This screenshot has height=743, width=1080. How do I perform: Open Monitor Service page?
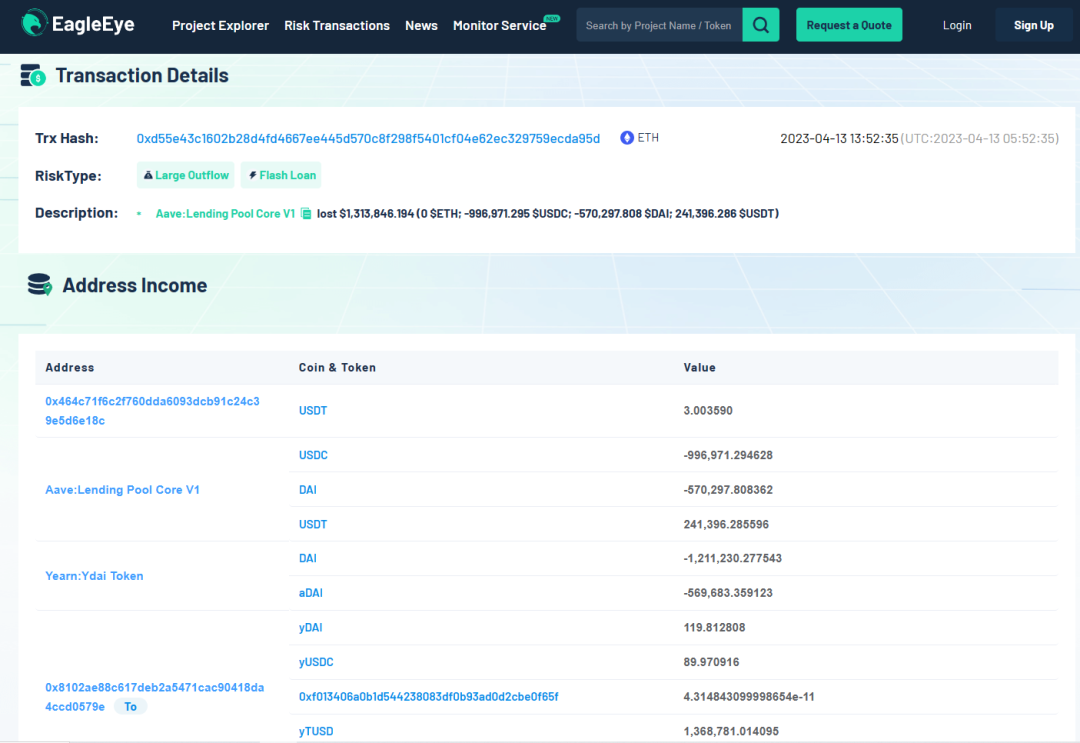(x=499, y=26)
